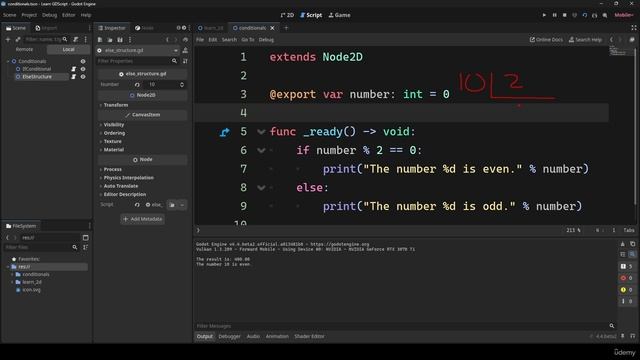Open script attached to ElseStructure node
Image resolution: width=640 pixels, height=360 pixels.
tap(73, 77)
